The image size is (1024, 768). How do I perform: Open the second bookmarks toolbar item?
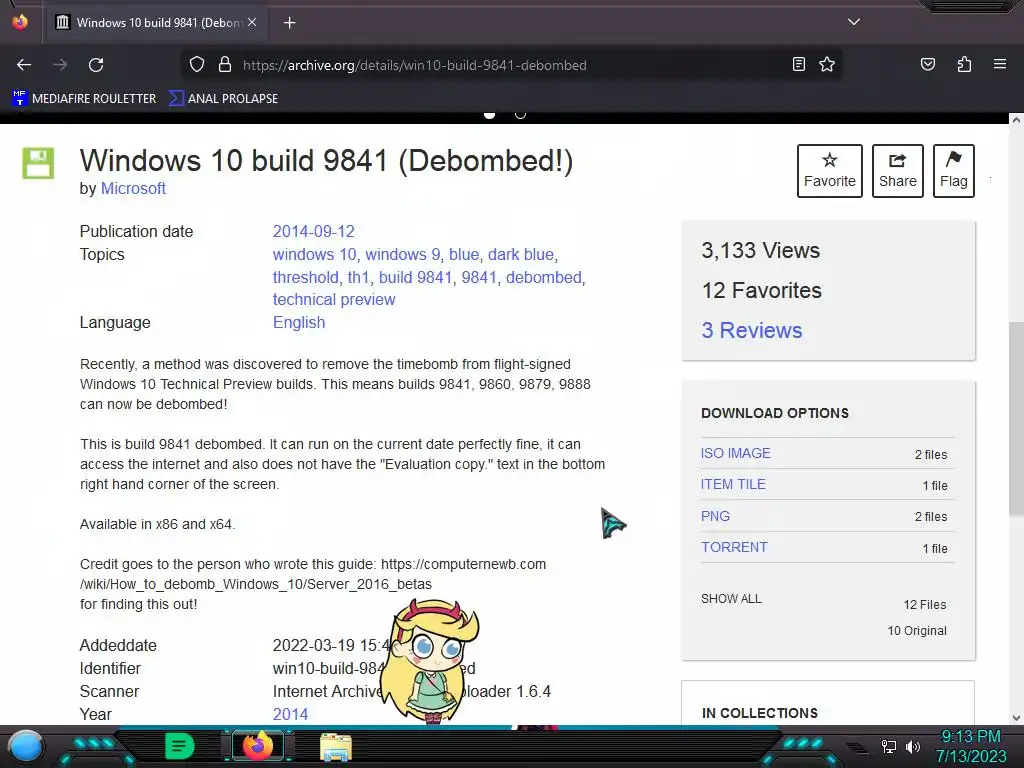point(223,99)
